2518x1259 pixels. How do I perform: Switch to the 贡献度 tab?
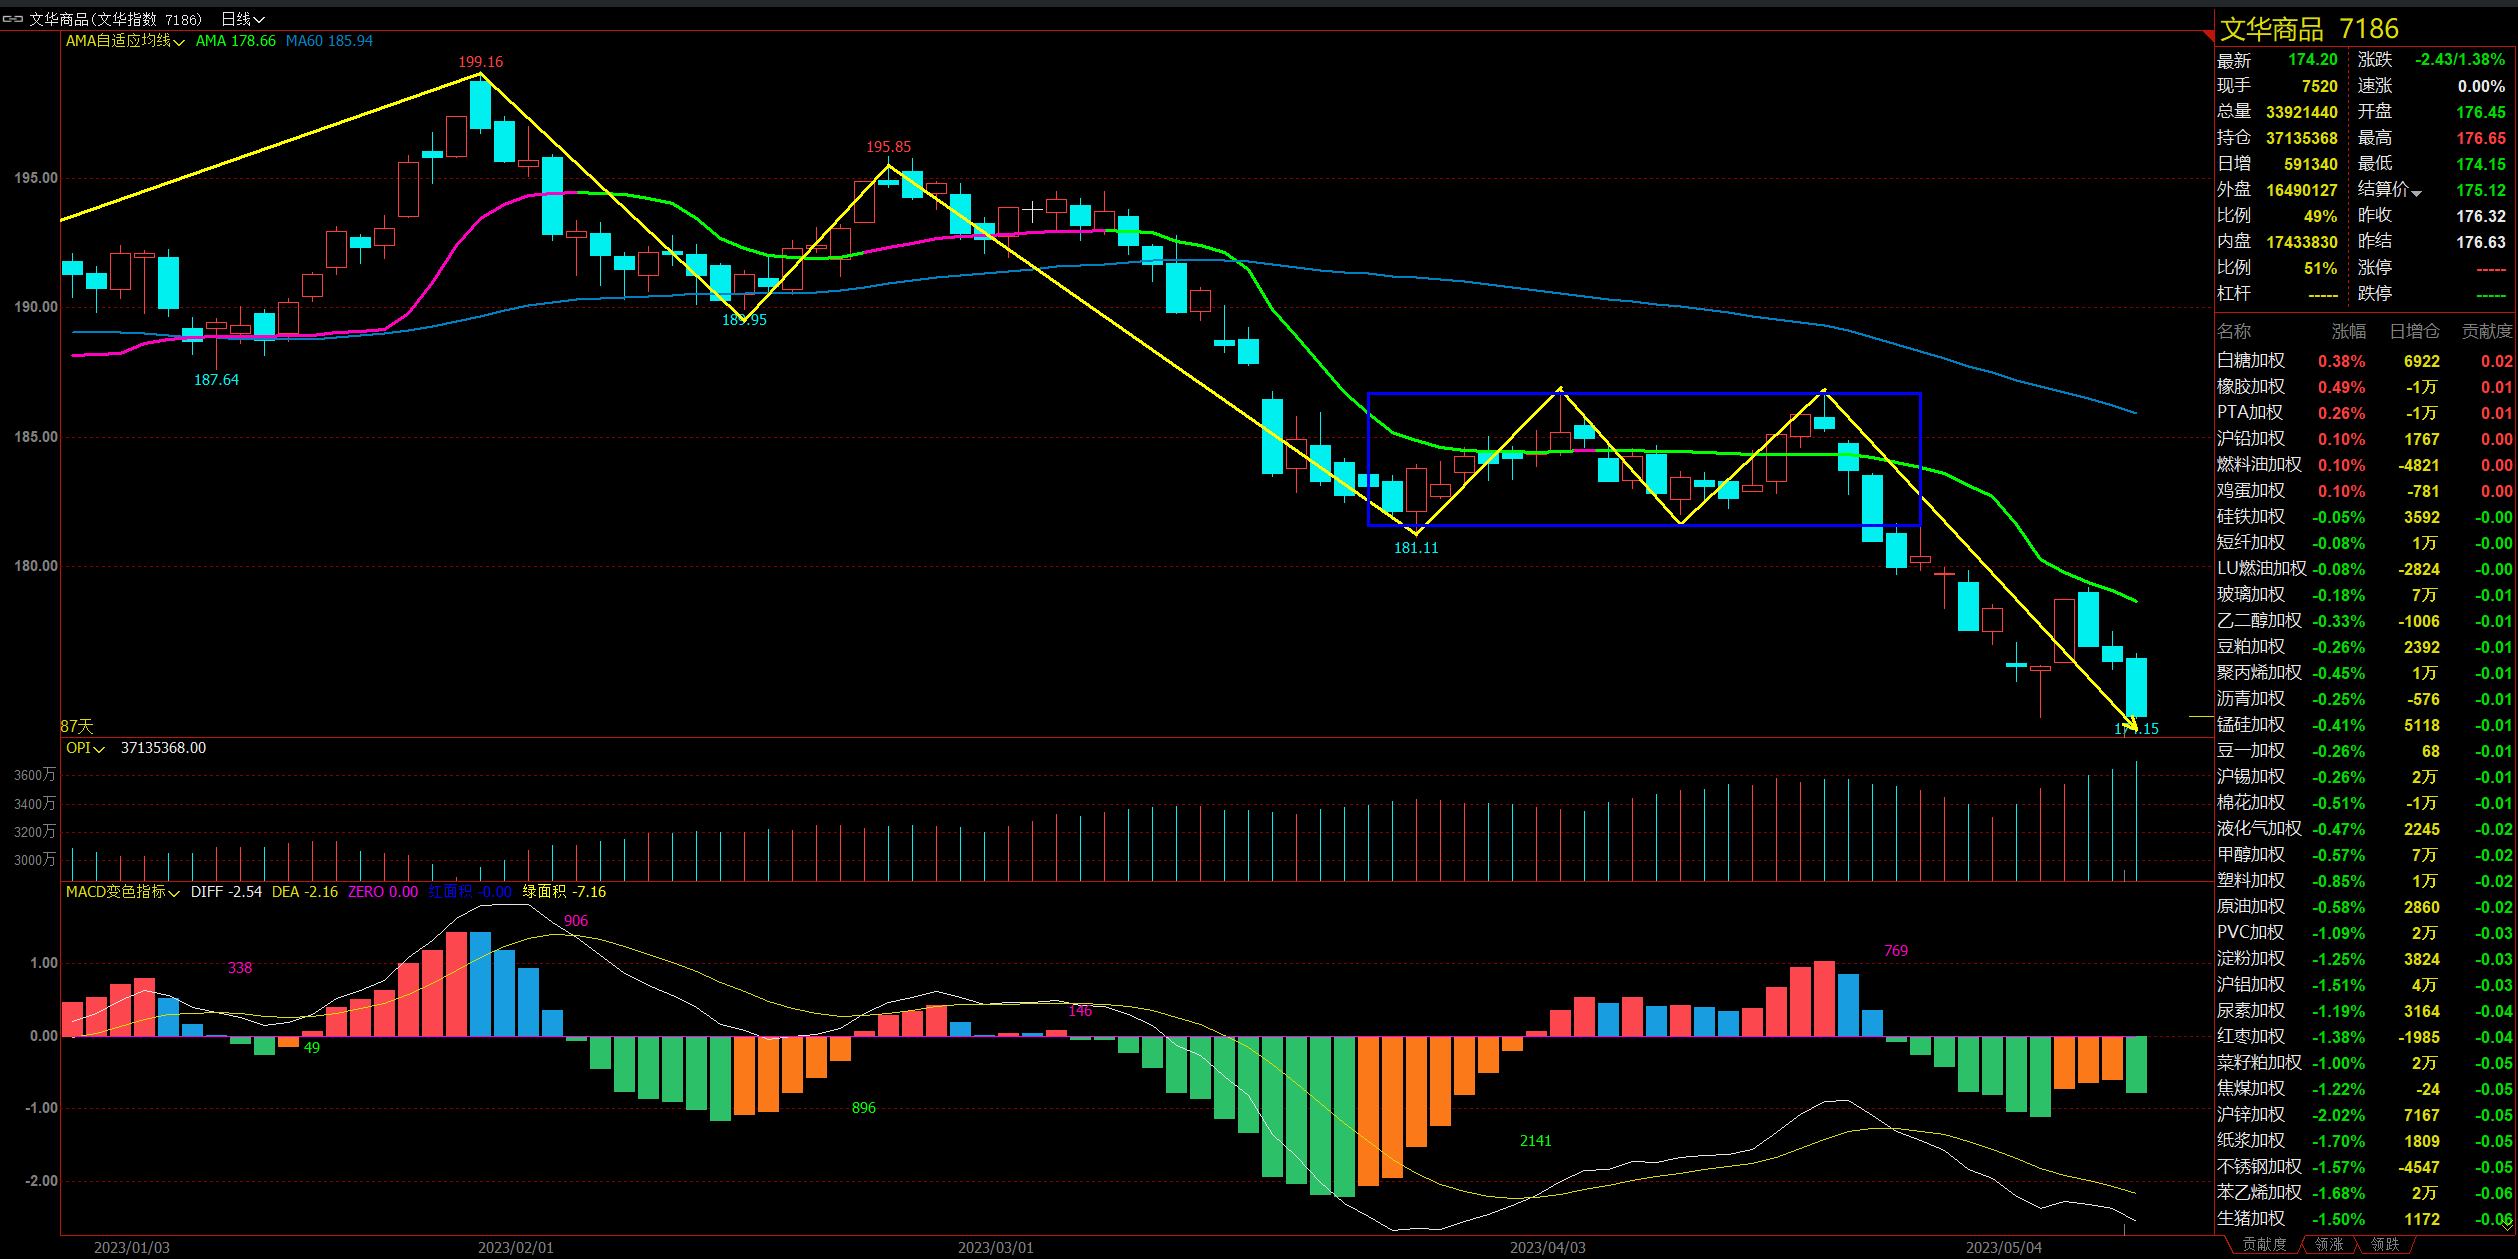pyautogui.click(x=2263, y=1245)
